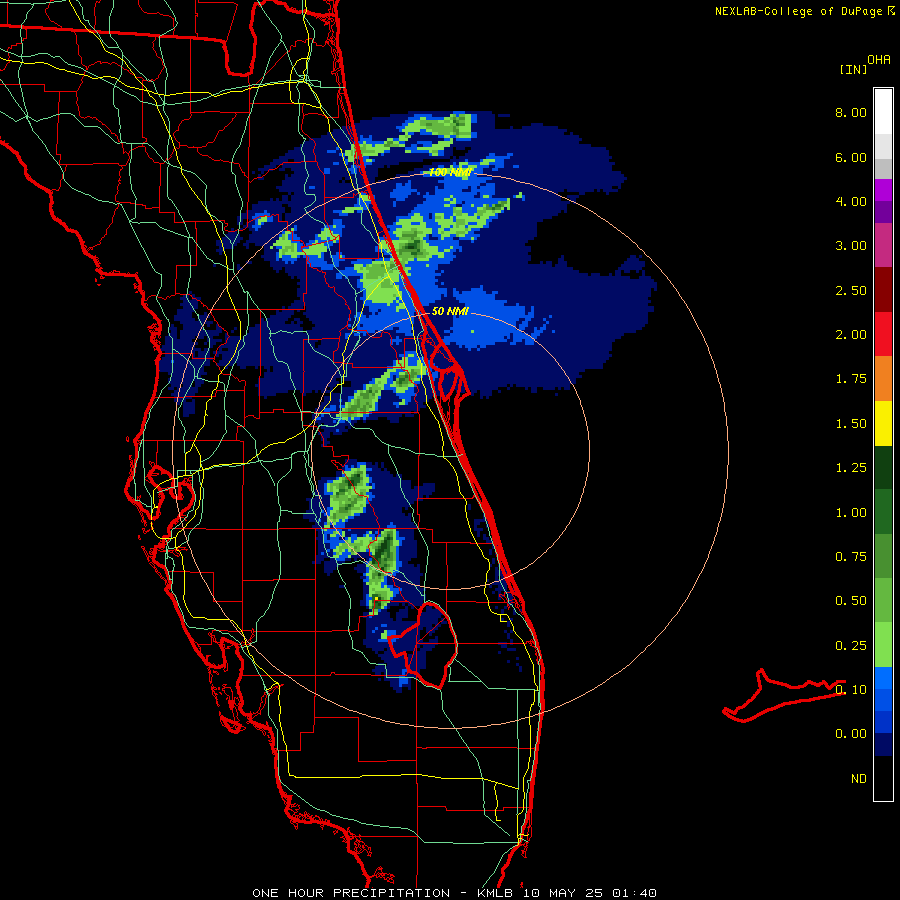
Task: Click the orange legend swatch
Action: [x=883, y=379]
